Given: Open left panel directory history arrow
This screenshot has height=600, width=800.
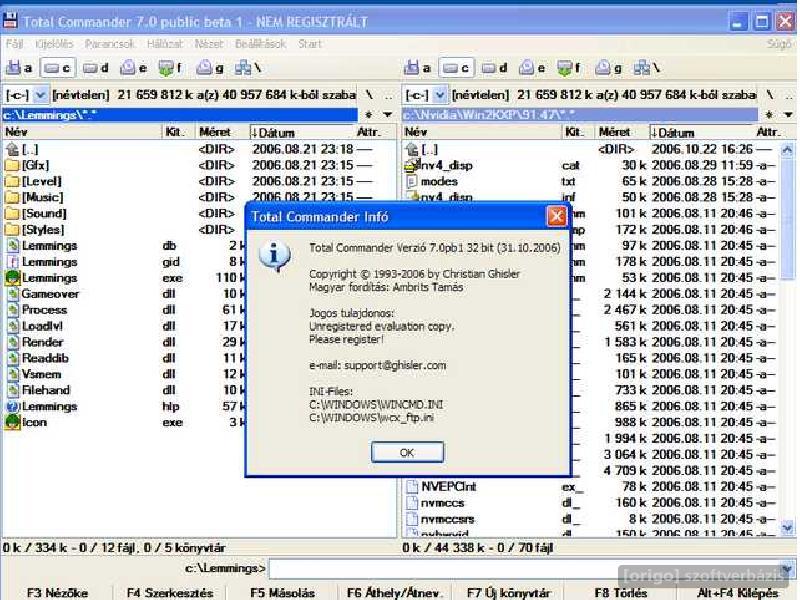Looking at the screenshot, I should [388, 115].
